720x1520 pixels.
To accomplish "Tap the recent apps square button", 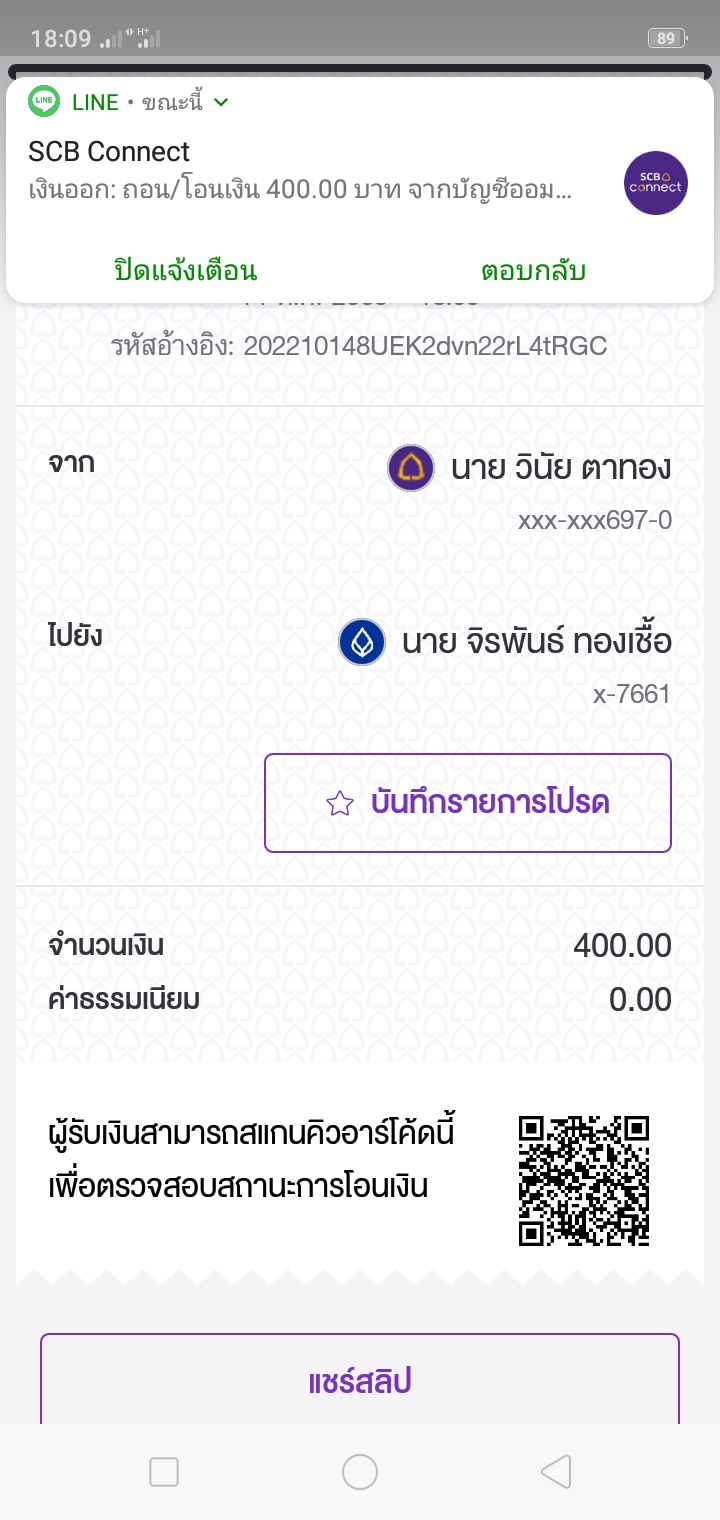I will 164,1471.
